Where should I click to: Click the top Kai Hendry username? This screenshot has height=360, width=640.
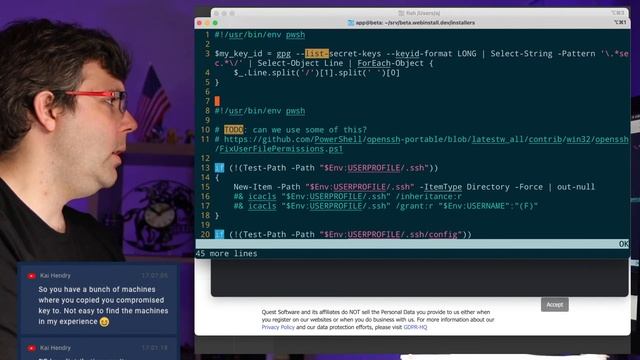coord(55,276)
